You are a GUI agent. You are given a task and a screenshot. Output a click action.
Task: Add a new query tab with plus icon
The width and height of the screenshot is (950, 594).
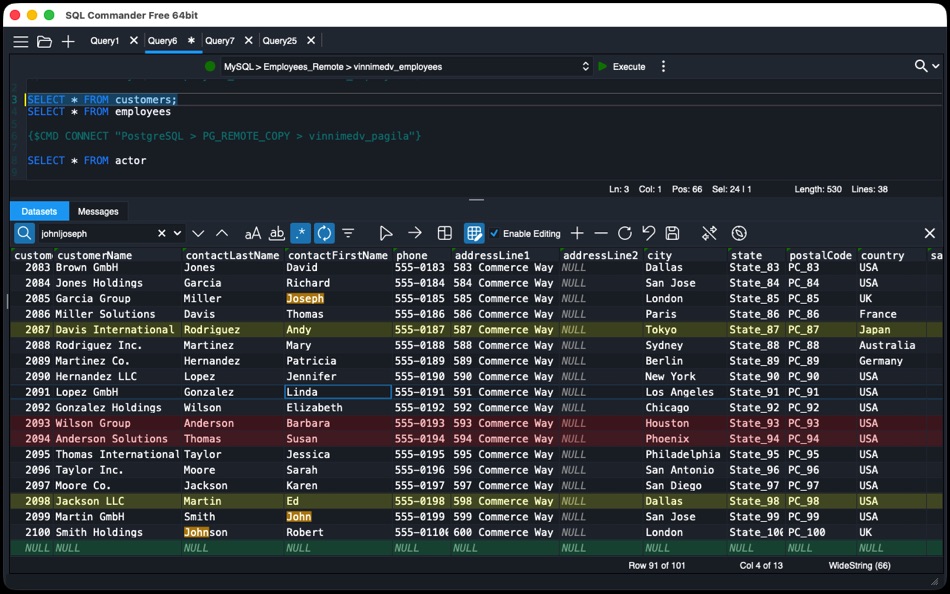[x=68, y=41]
